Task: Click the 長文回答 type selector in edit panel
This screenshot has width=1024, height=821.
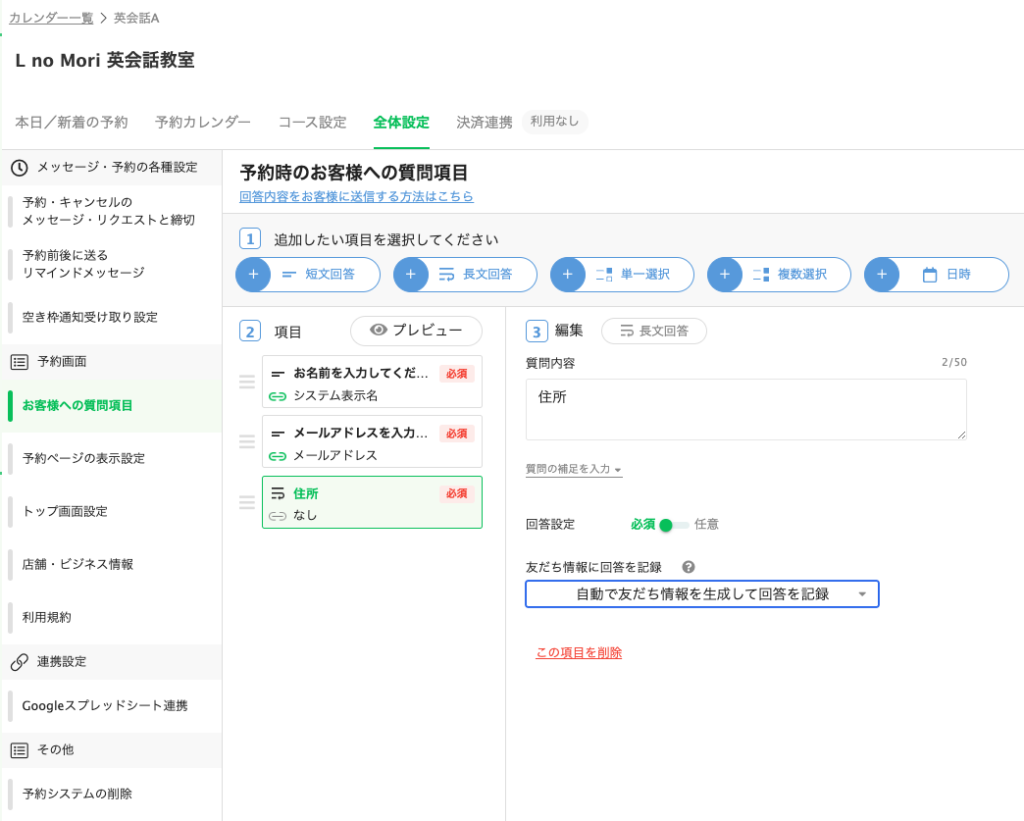Action: click(654, 331)
